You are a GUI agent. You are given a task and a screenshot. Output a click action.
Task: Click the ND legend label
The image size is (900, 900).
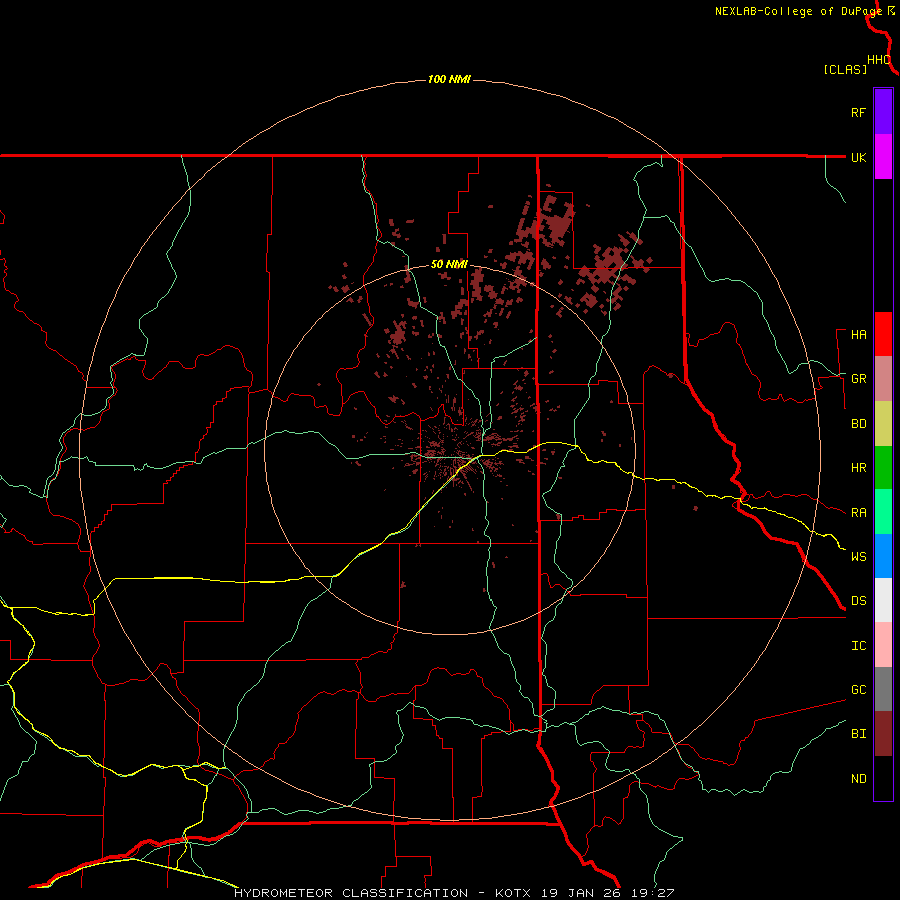(859, 779)
